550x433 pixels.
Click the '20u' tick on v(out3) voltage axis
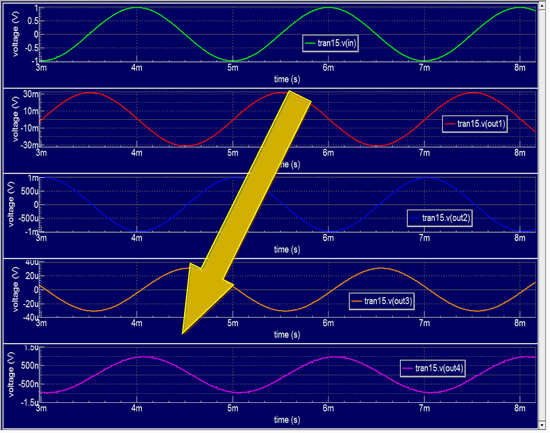point(32,276)
